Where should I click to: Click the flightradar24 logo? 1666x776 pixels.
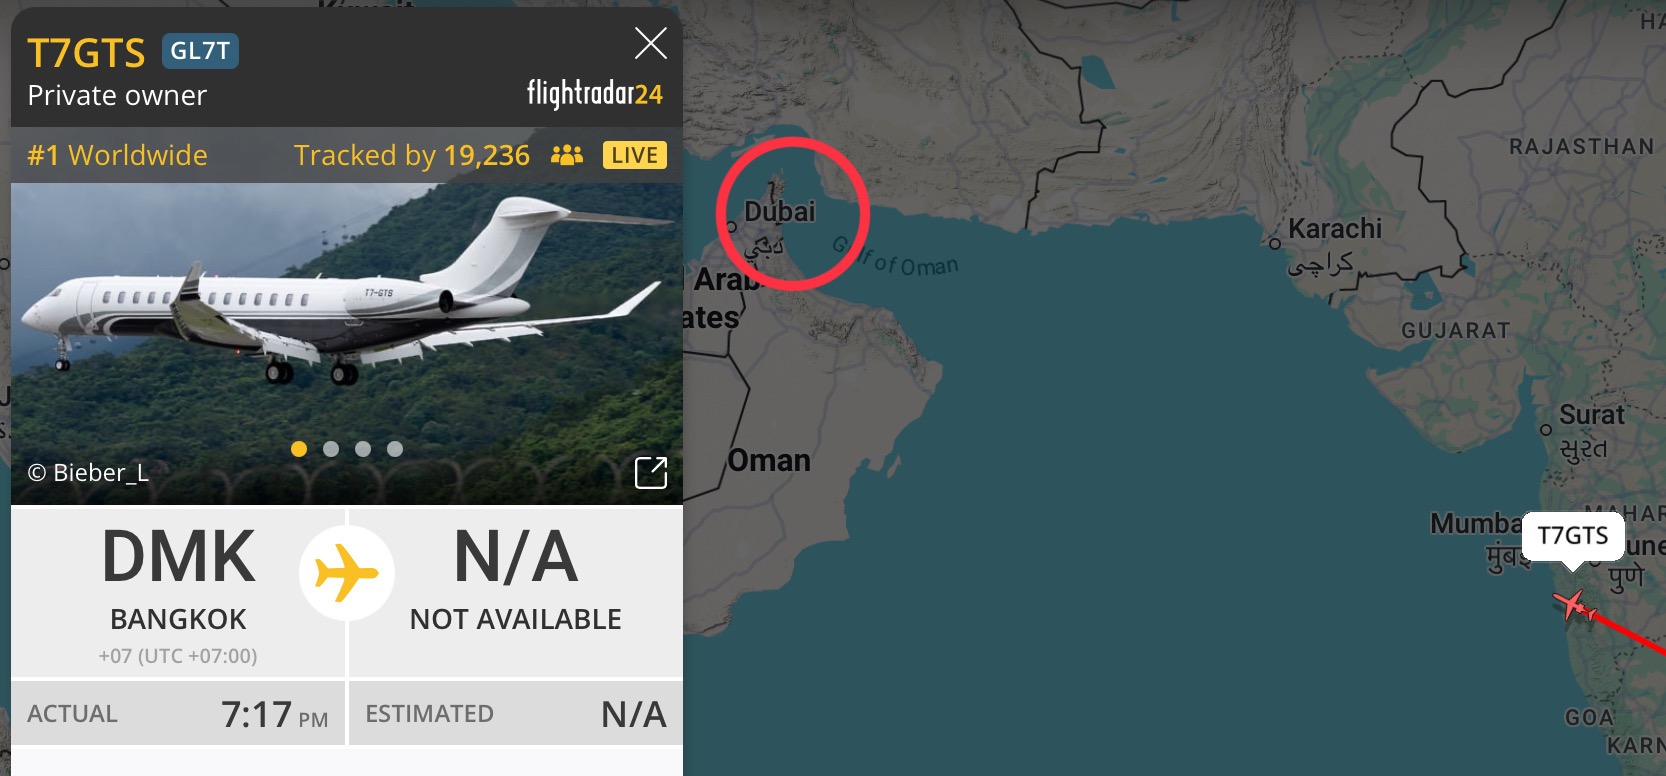tap(595, 93)
